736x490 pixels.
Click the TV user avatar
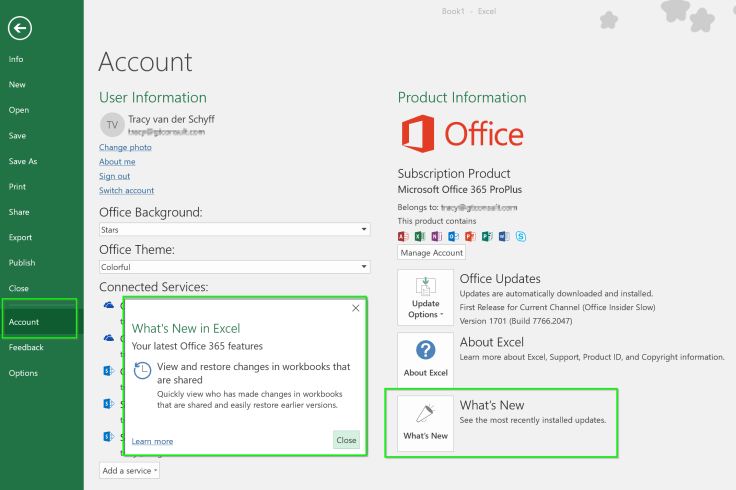pyautogui.click(x=111, y=124)
